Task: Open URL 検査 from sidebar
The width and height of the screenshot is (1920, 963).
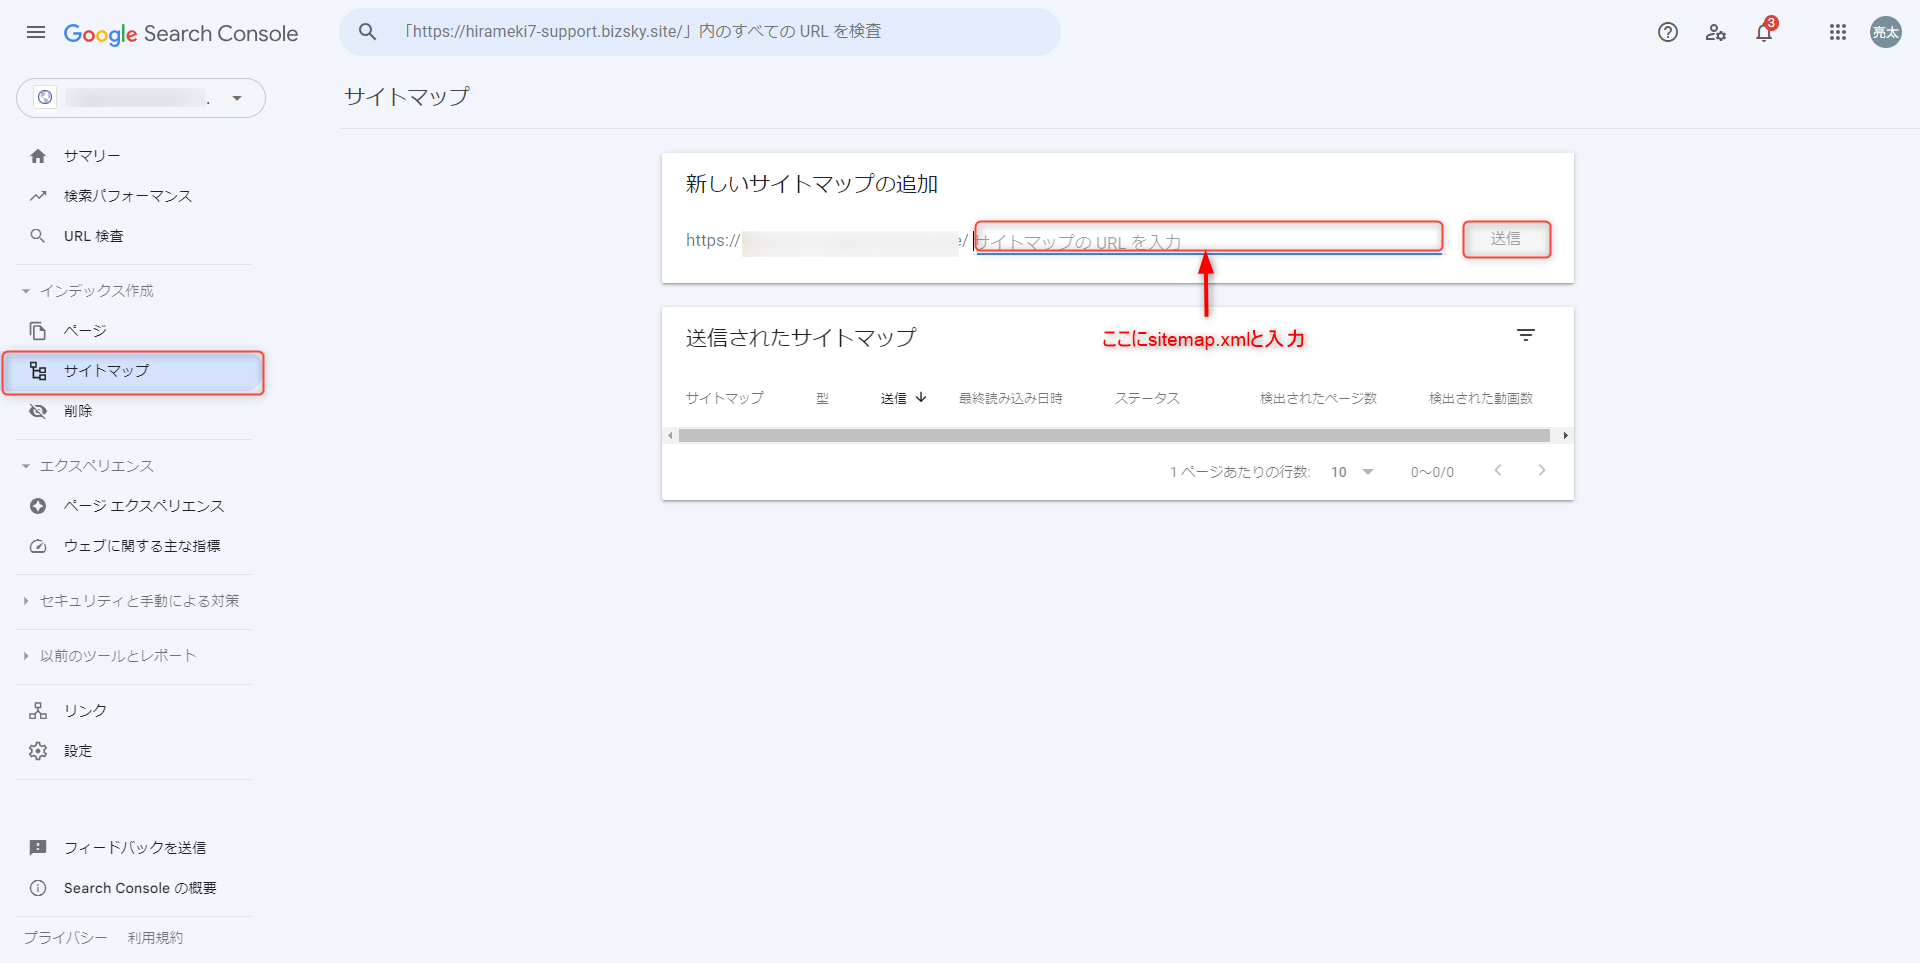Action: [94, 236]
